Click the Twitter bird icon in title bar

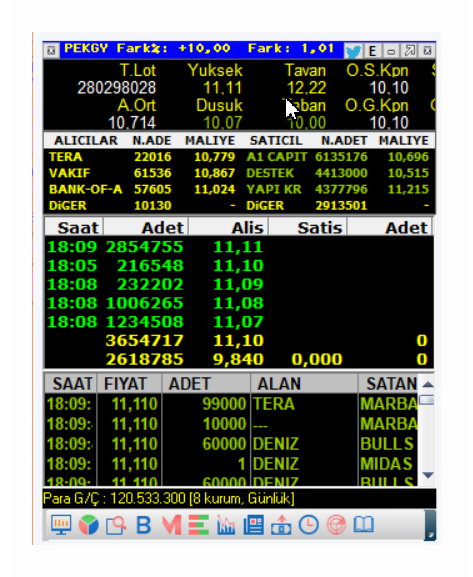point(353,51)
